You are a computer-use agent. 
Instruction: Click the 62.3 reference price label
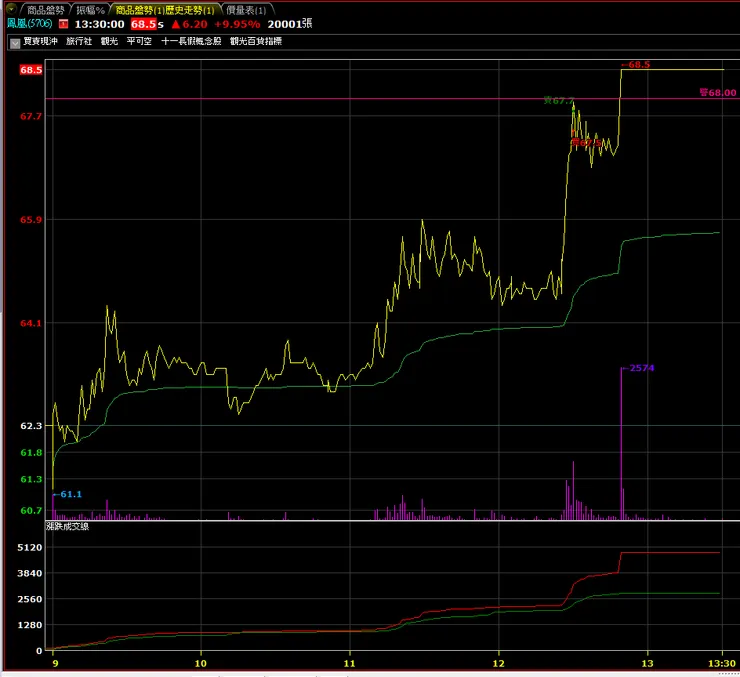click(31, 426)
